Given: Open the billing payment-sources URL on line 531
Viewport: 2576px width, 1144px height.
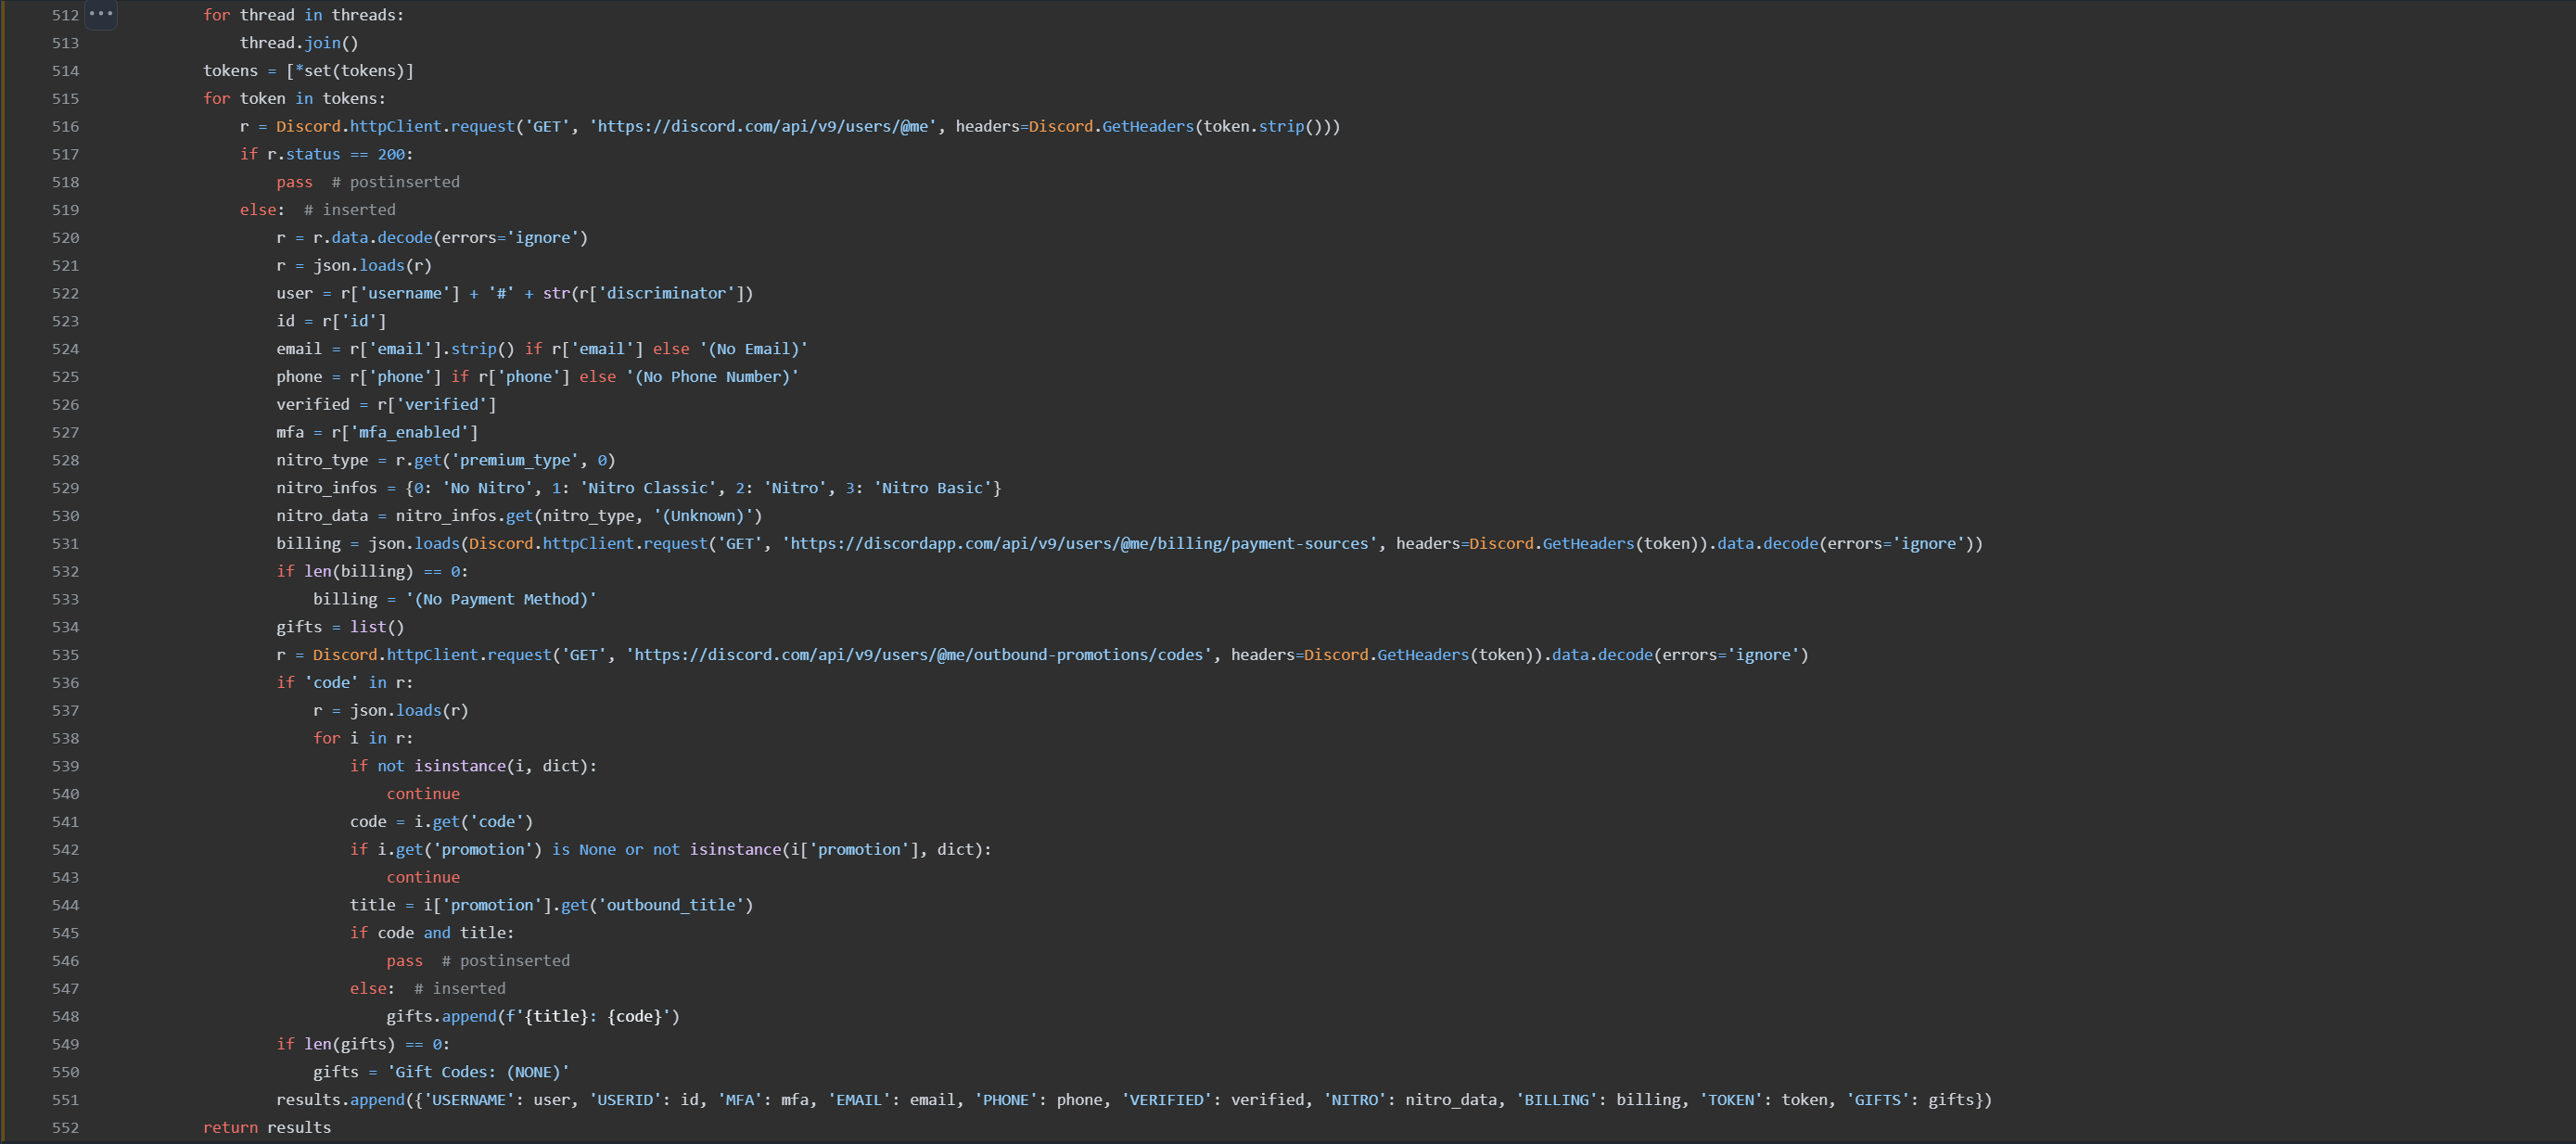Looking at the screenshot, I should coord(1078,543).
